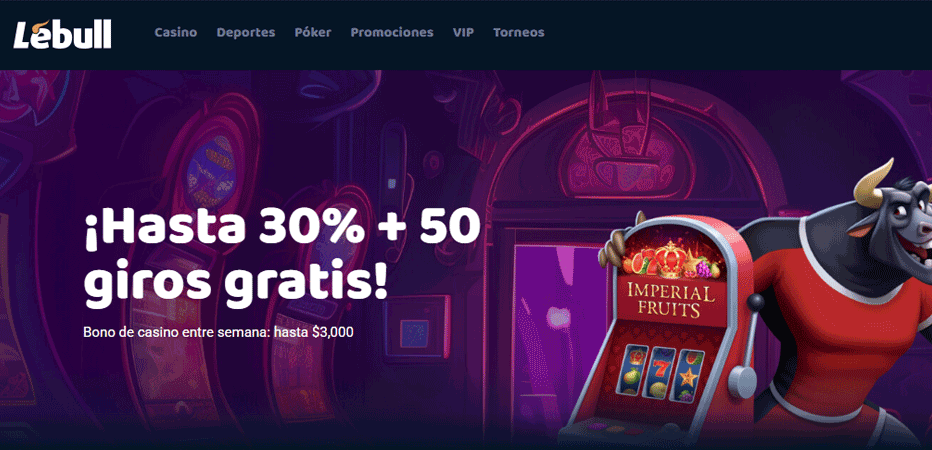
Task: Open the Torneos nav link
Action: click(518, 33)
